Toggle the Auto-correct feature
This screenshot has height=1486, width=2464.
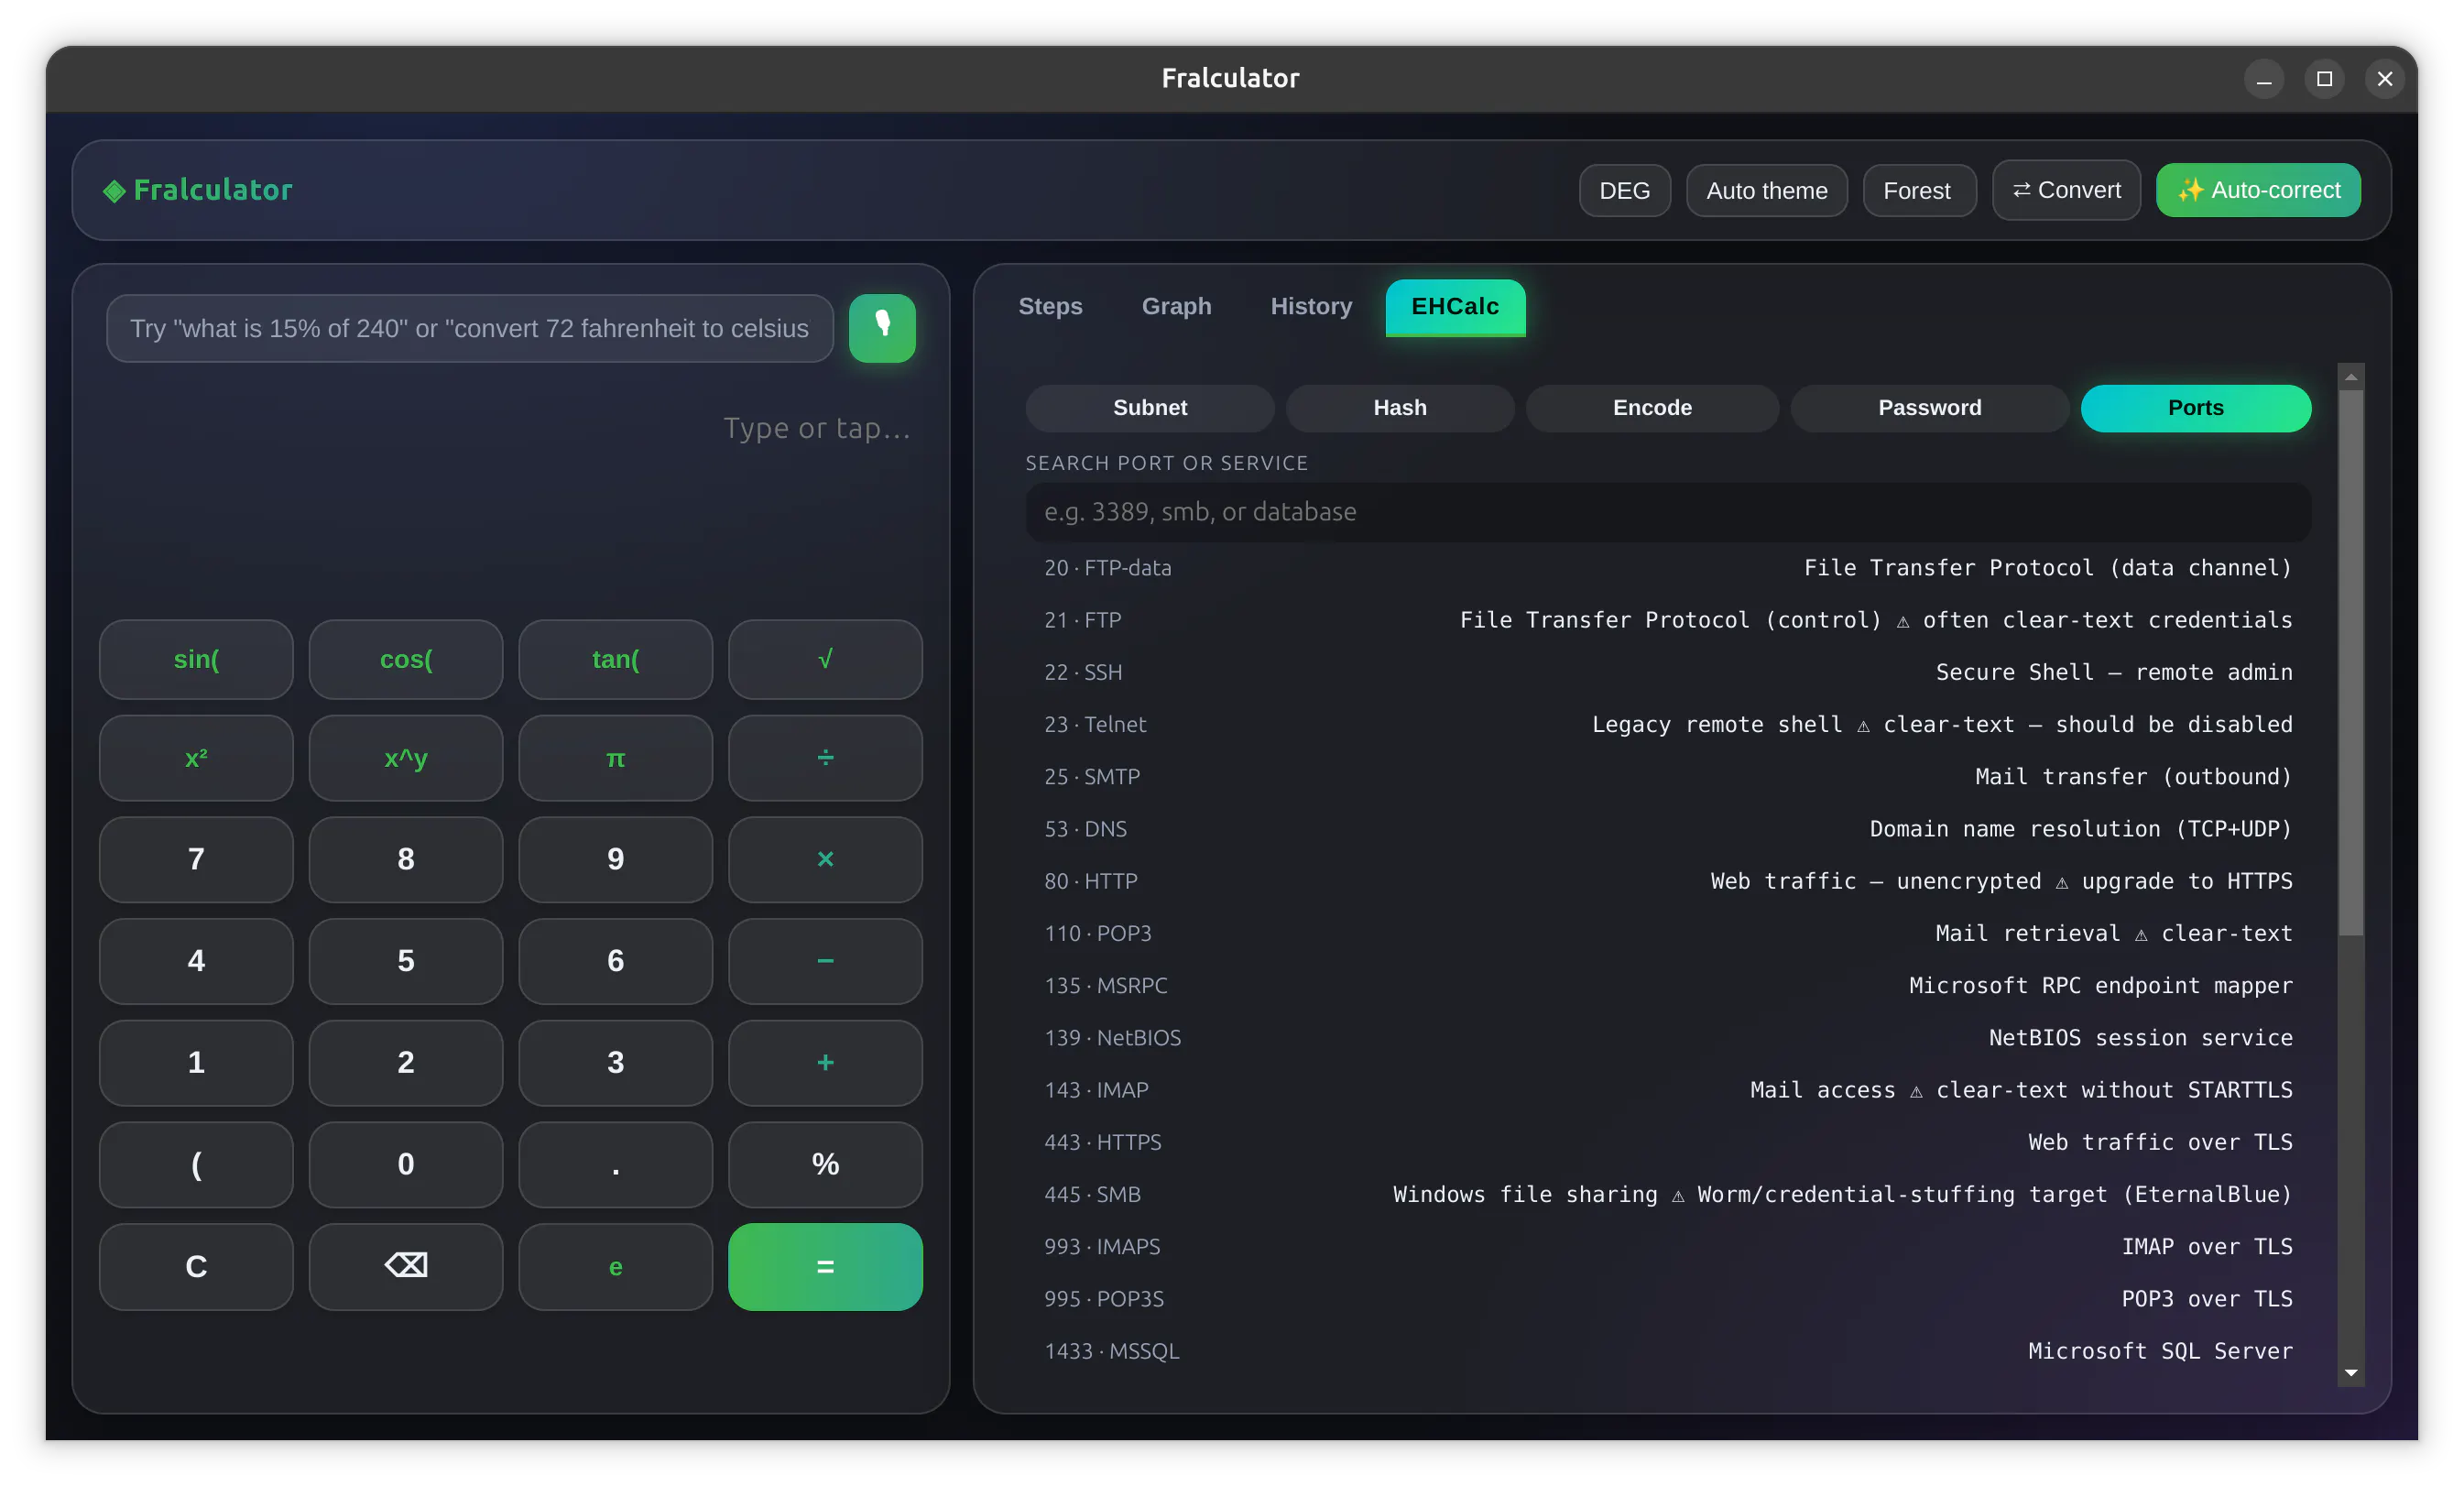(2258, 190)
